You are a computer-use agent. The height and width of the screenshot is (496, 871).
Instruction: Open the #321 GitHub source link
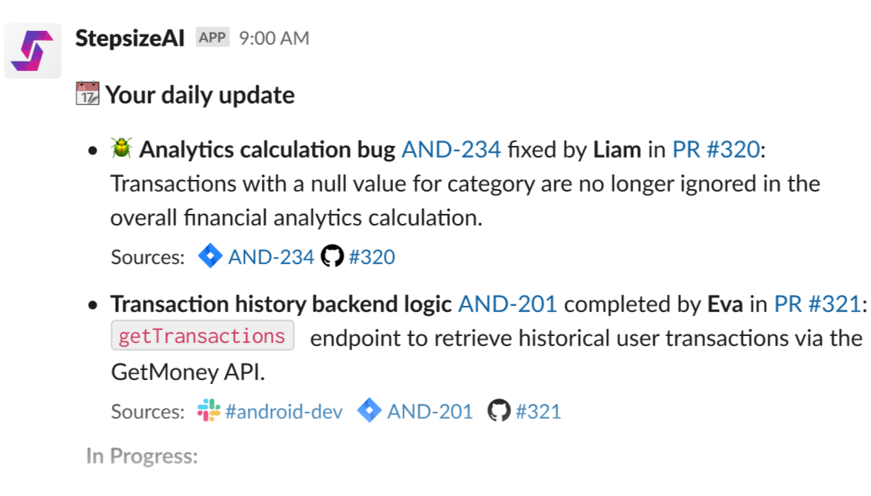537,411
